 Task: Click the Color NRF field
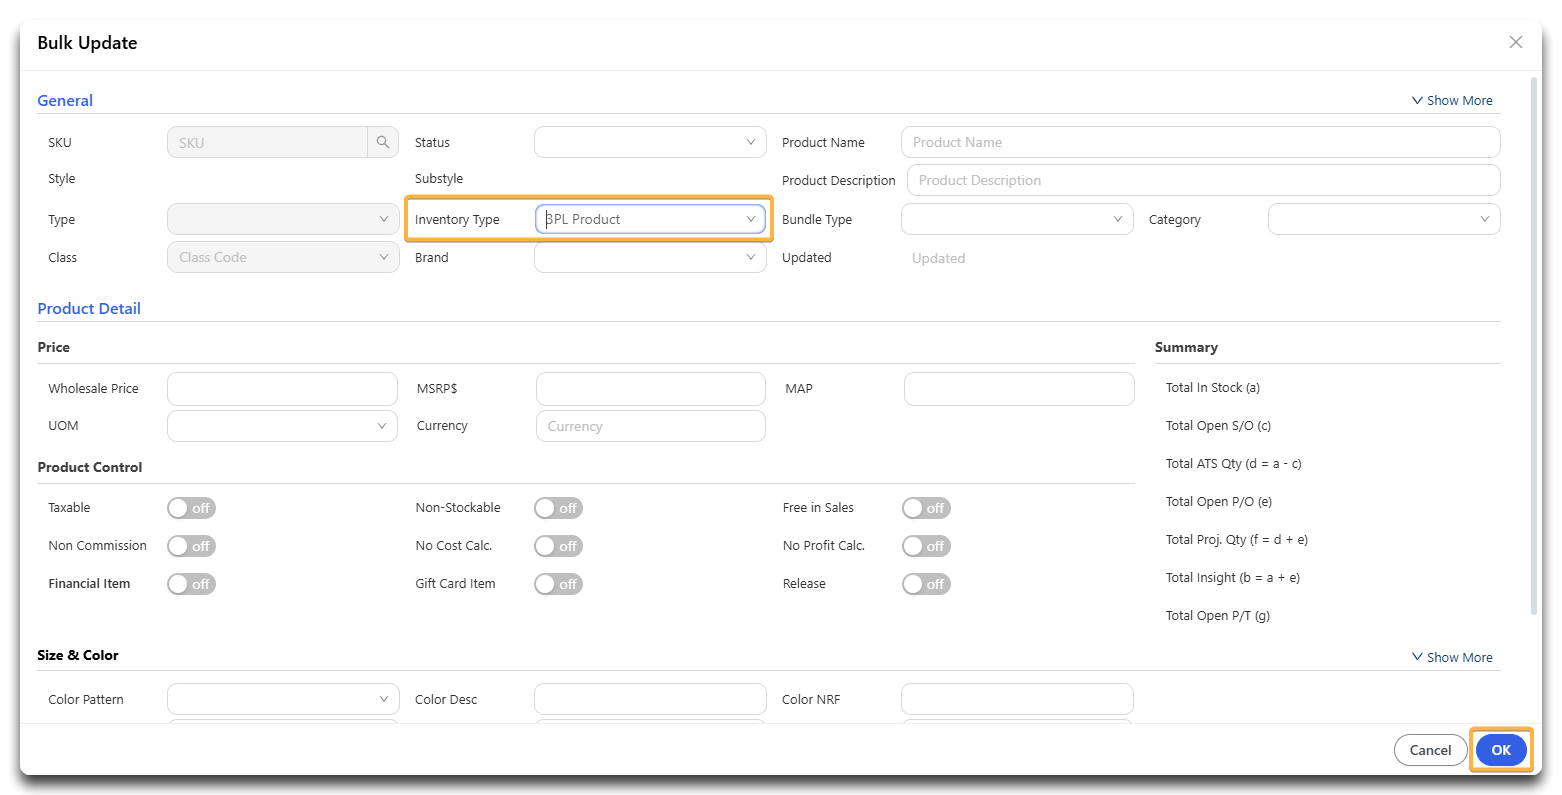click(1017, 699)
